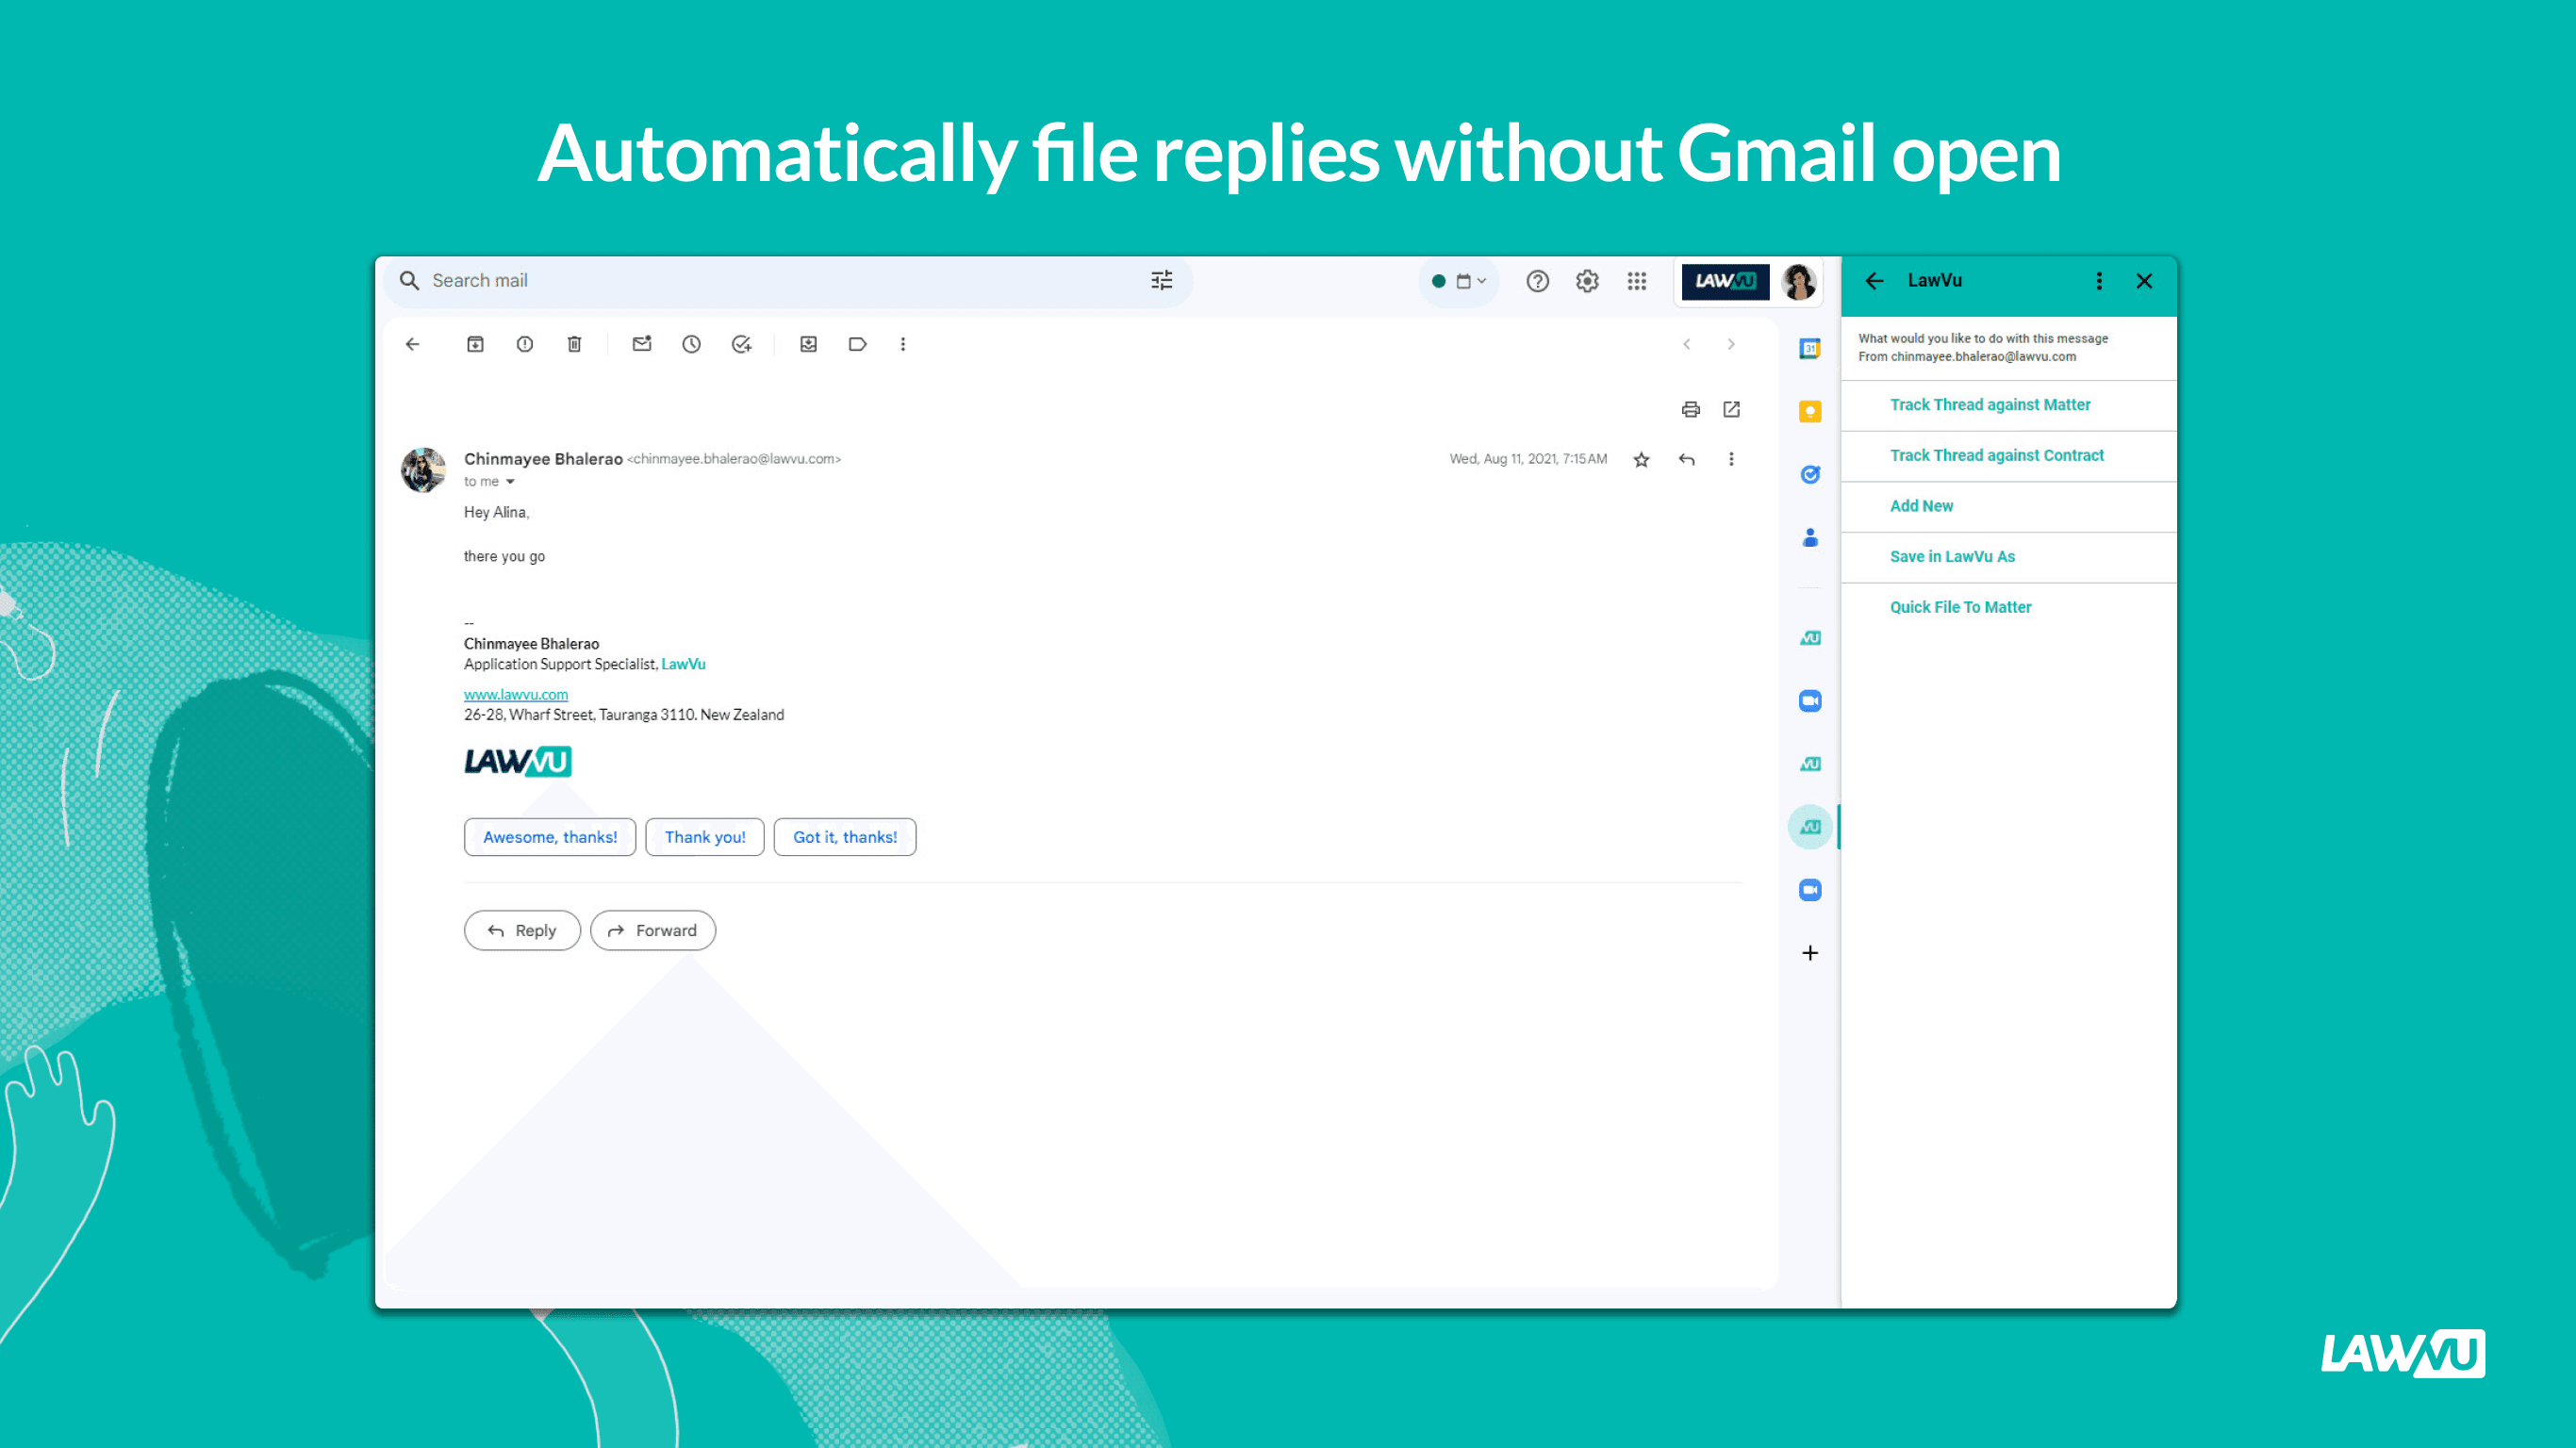Screen dimensions: 2576x1448
Task: Open the Google account profile picture
Action: click(x=1799, y=282)
